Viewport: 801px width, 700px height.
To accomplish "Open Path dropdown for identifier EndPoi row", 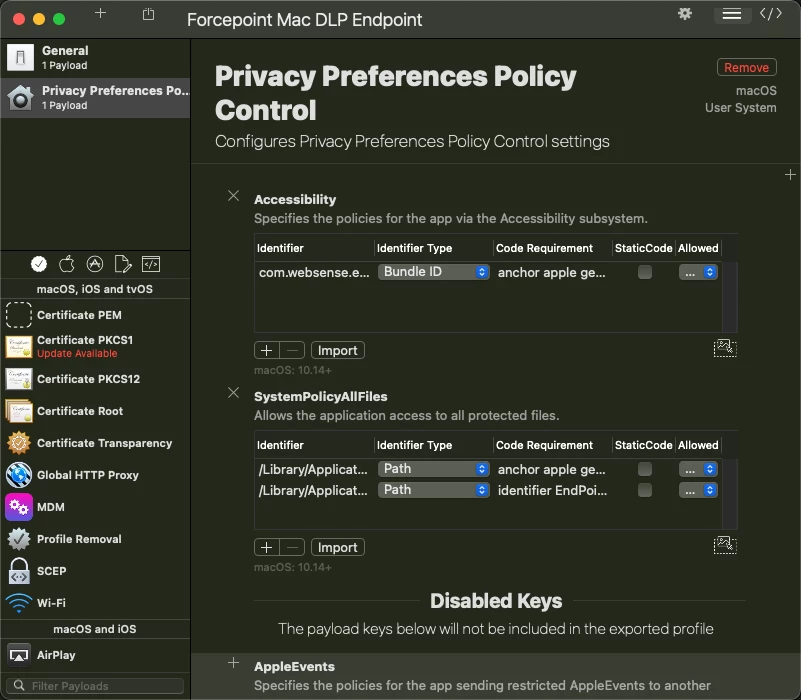I will (433, 490).
